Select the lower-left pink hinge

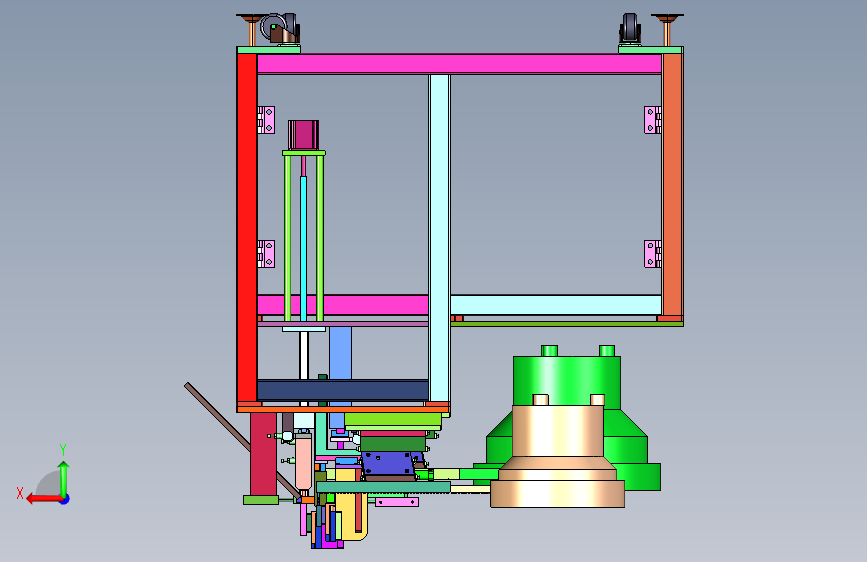[x=266, y=254]
